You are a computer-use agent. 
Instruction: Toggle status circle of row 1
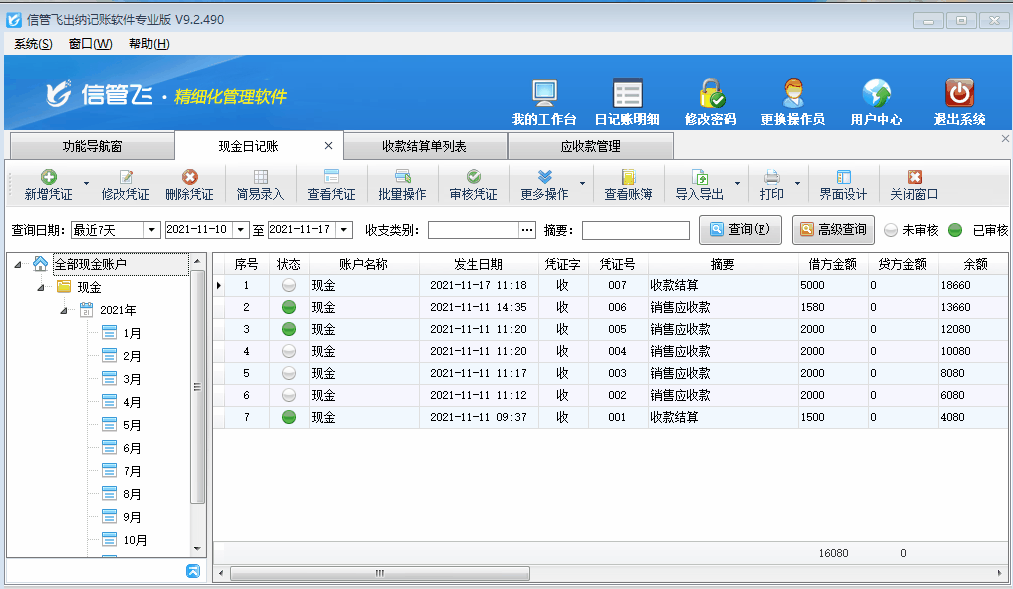[289, 285]
